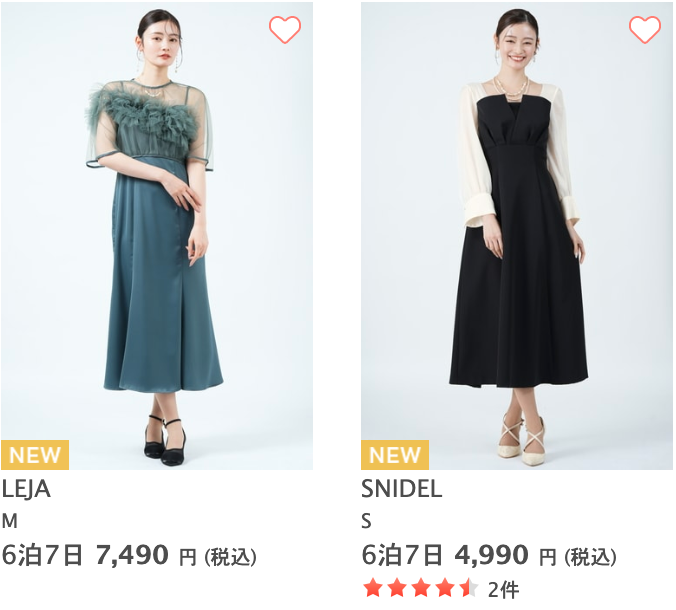
Task: Click the first red star in the rating
Action: tap(373, 588)
